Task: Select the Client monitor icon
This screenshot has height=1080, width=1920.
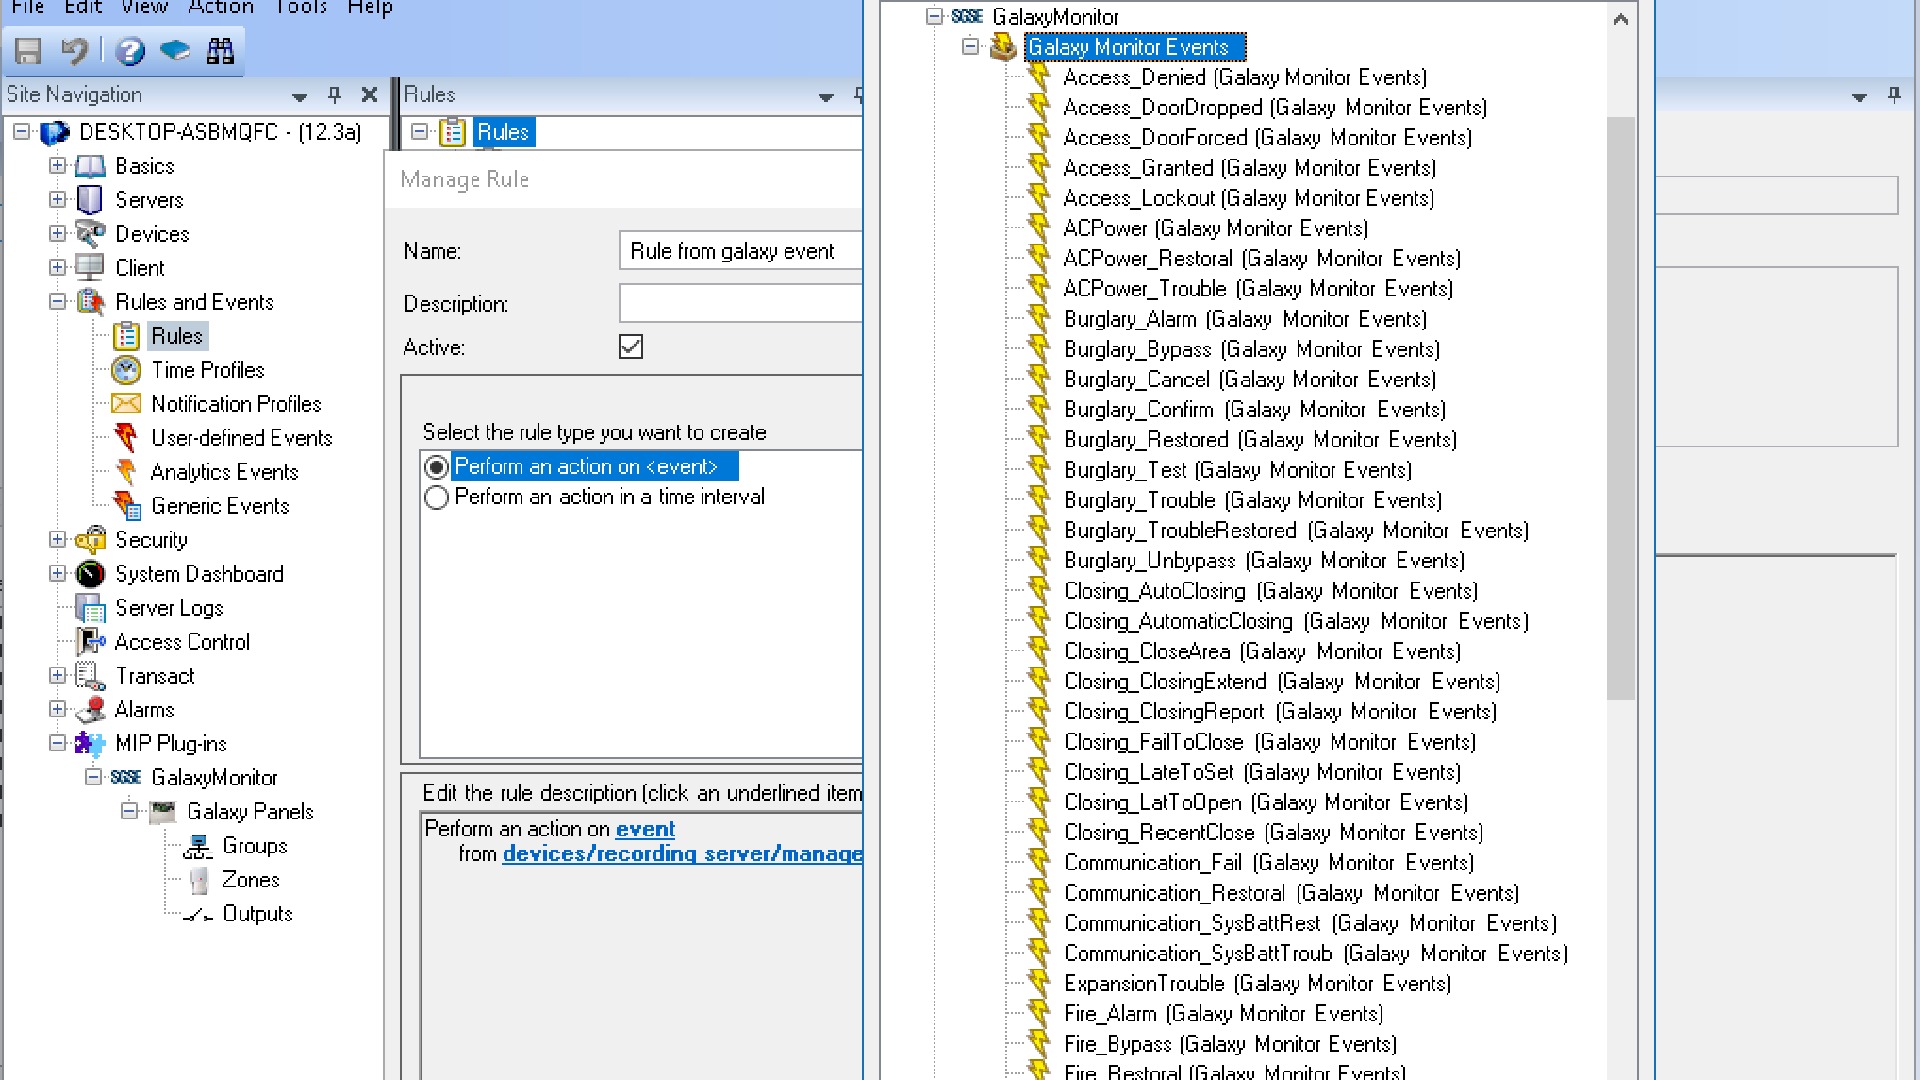Action: pos(90,268)
